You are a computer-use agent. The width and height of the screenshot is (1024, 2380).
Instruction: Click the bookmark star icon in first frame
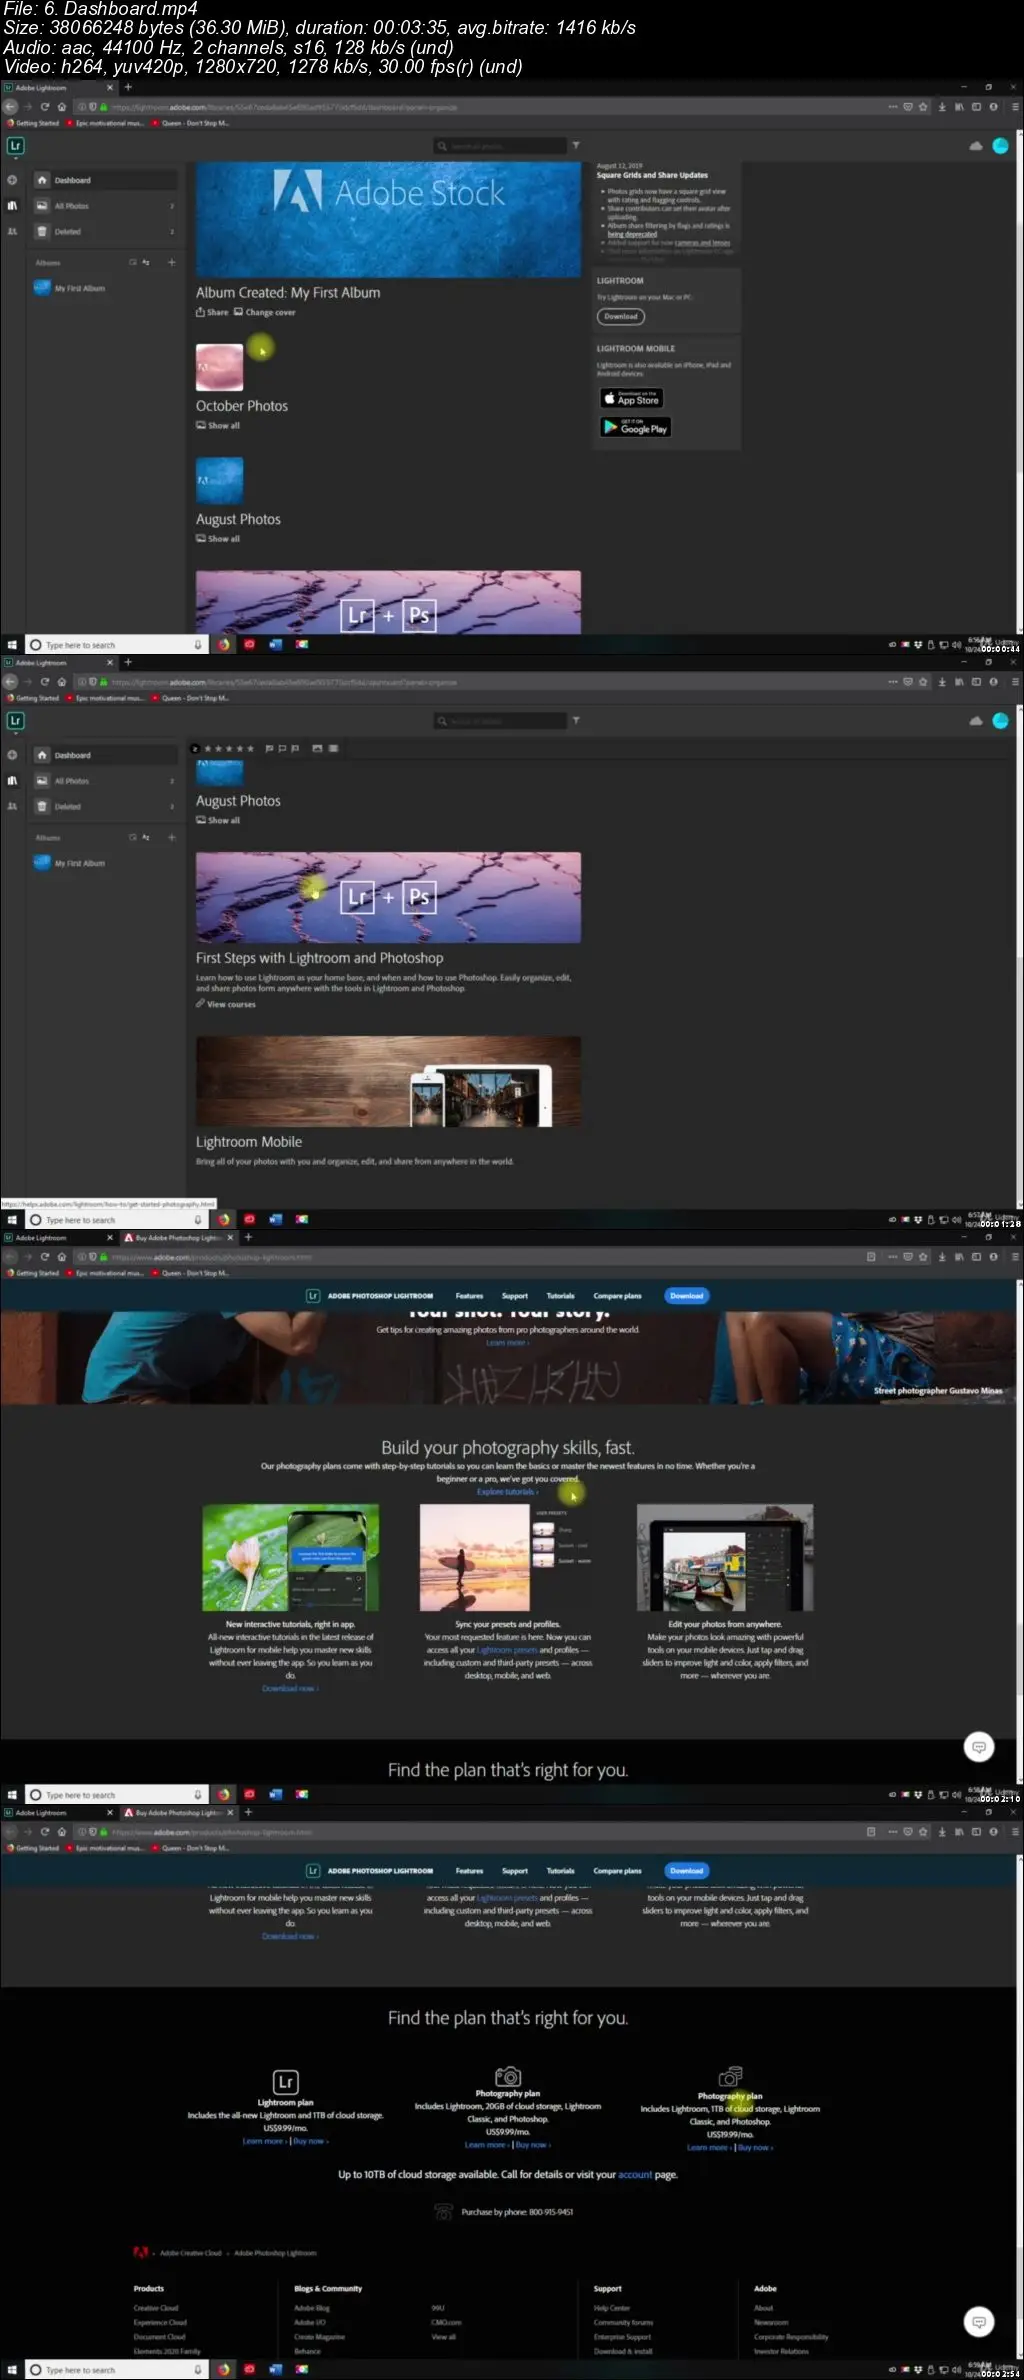[923, 106]
